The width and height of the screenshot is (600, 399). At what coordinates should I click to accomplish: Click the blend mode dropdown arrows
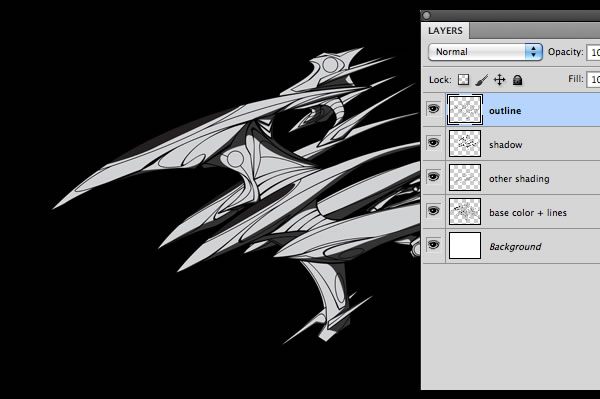(x=533, y=52)
